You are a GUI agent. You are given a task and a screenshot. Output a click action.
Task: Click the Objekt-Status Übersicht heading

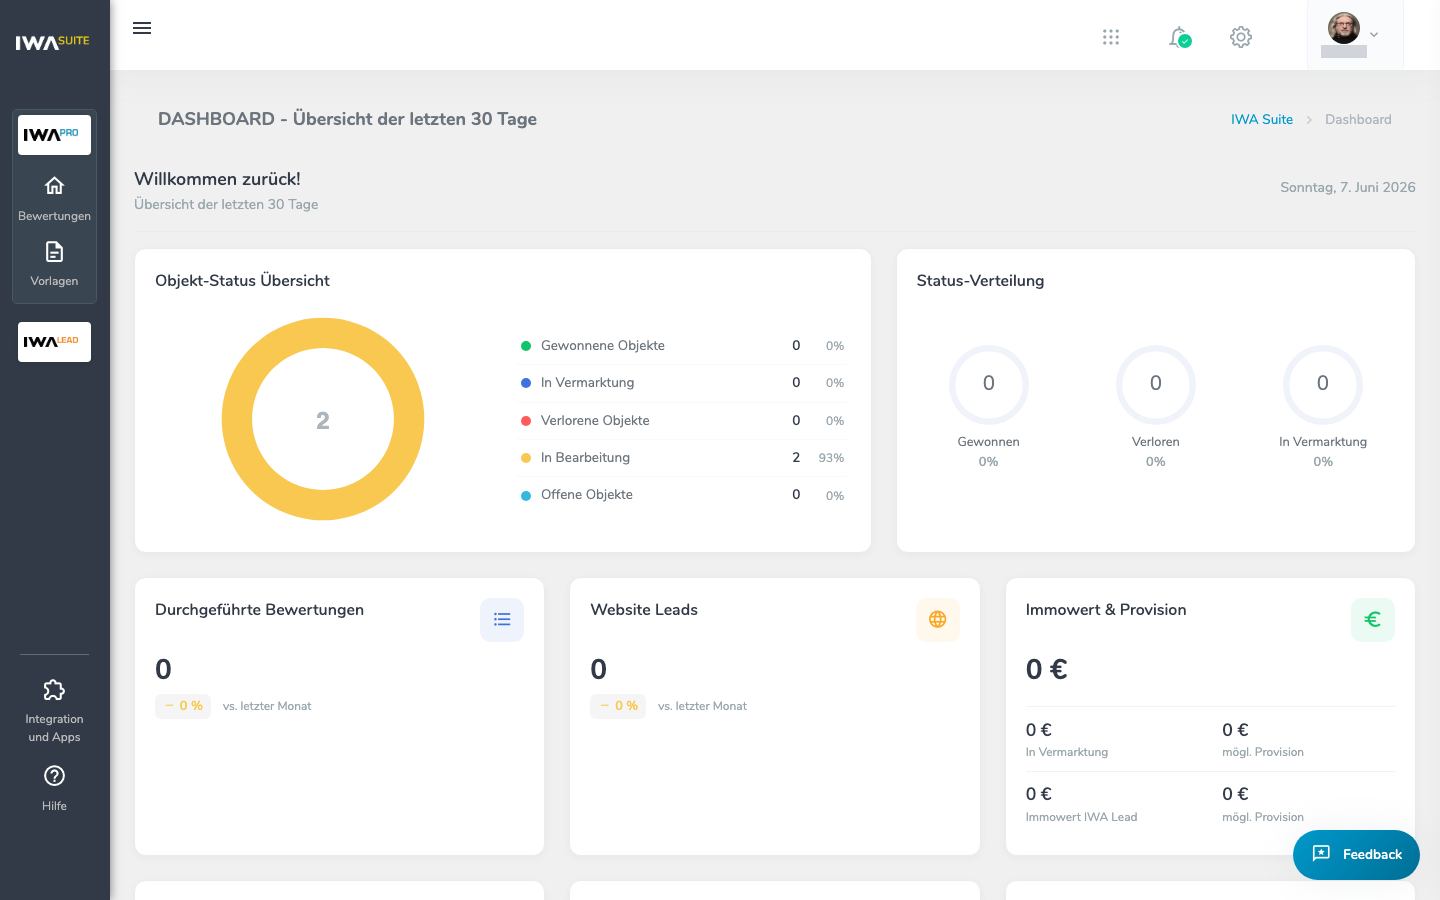click(x=242, y=281)
